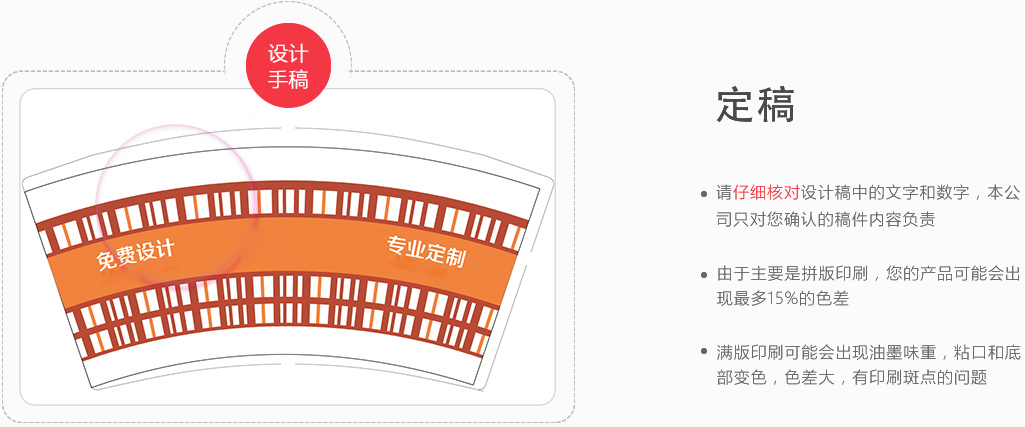This screenshot has width=1025, height=427.
Task: Click the 部变色，色差大，有印刷斑点的问题 line
Action: tap(852, 377)
